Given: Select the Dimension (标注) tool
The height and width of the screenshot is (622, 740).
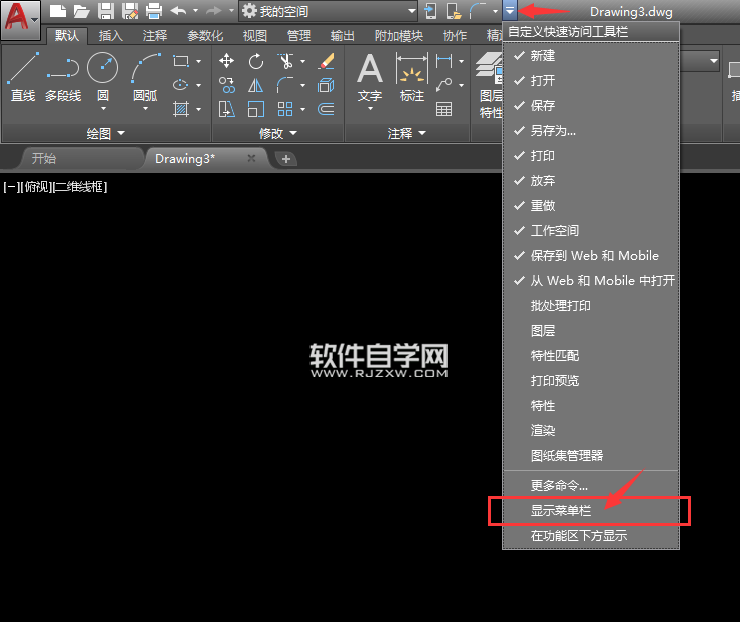Looking at the screenshot, I should (412, 77).
